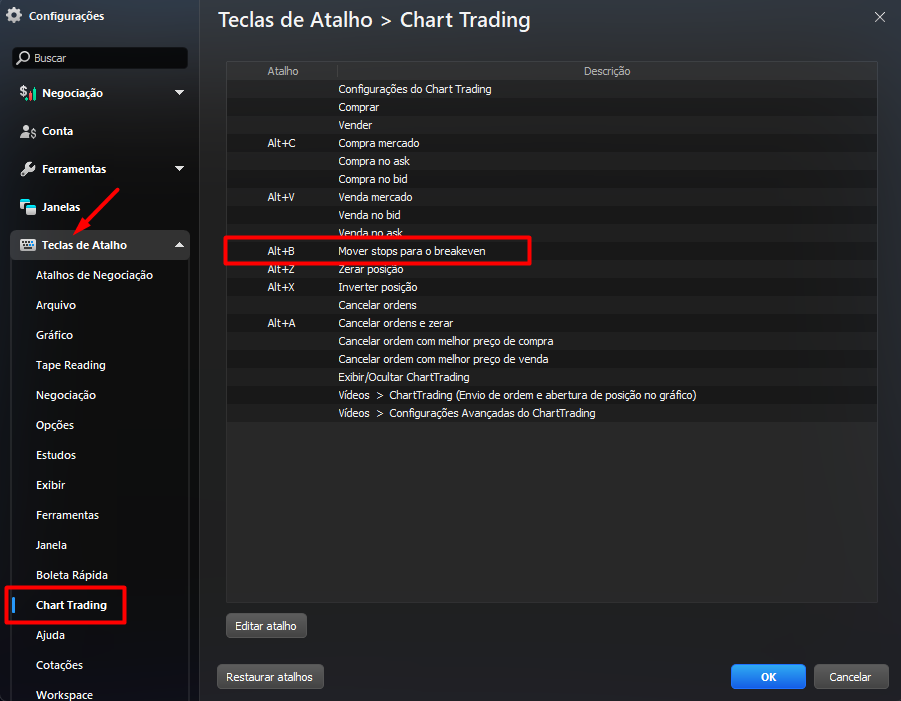Click the Ferramentas wrench icon
The image size is (901, 701).
click(x=28, y=169)
